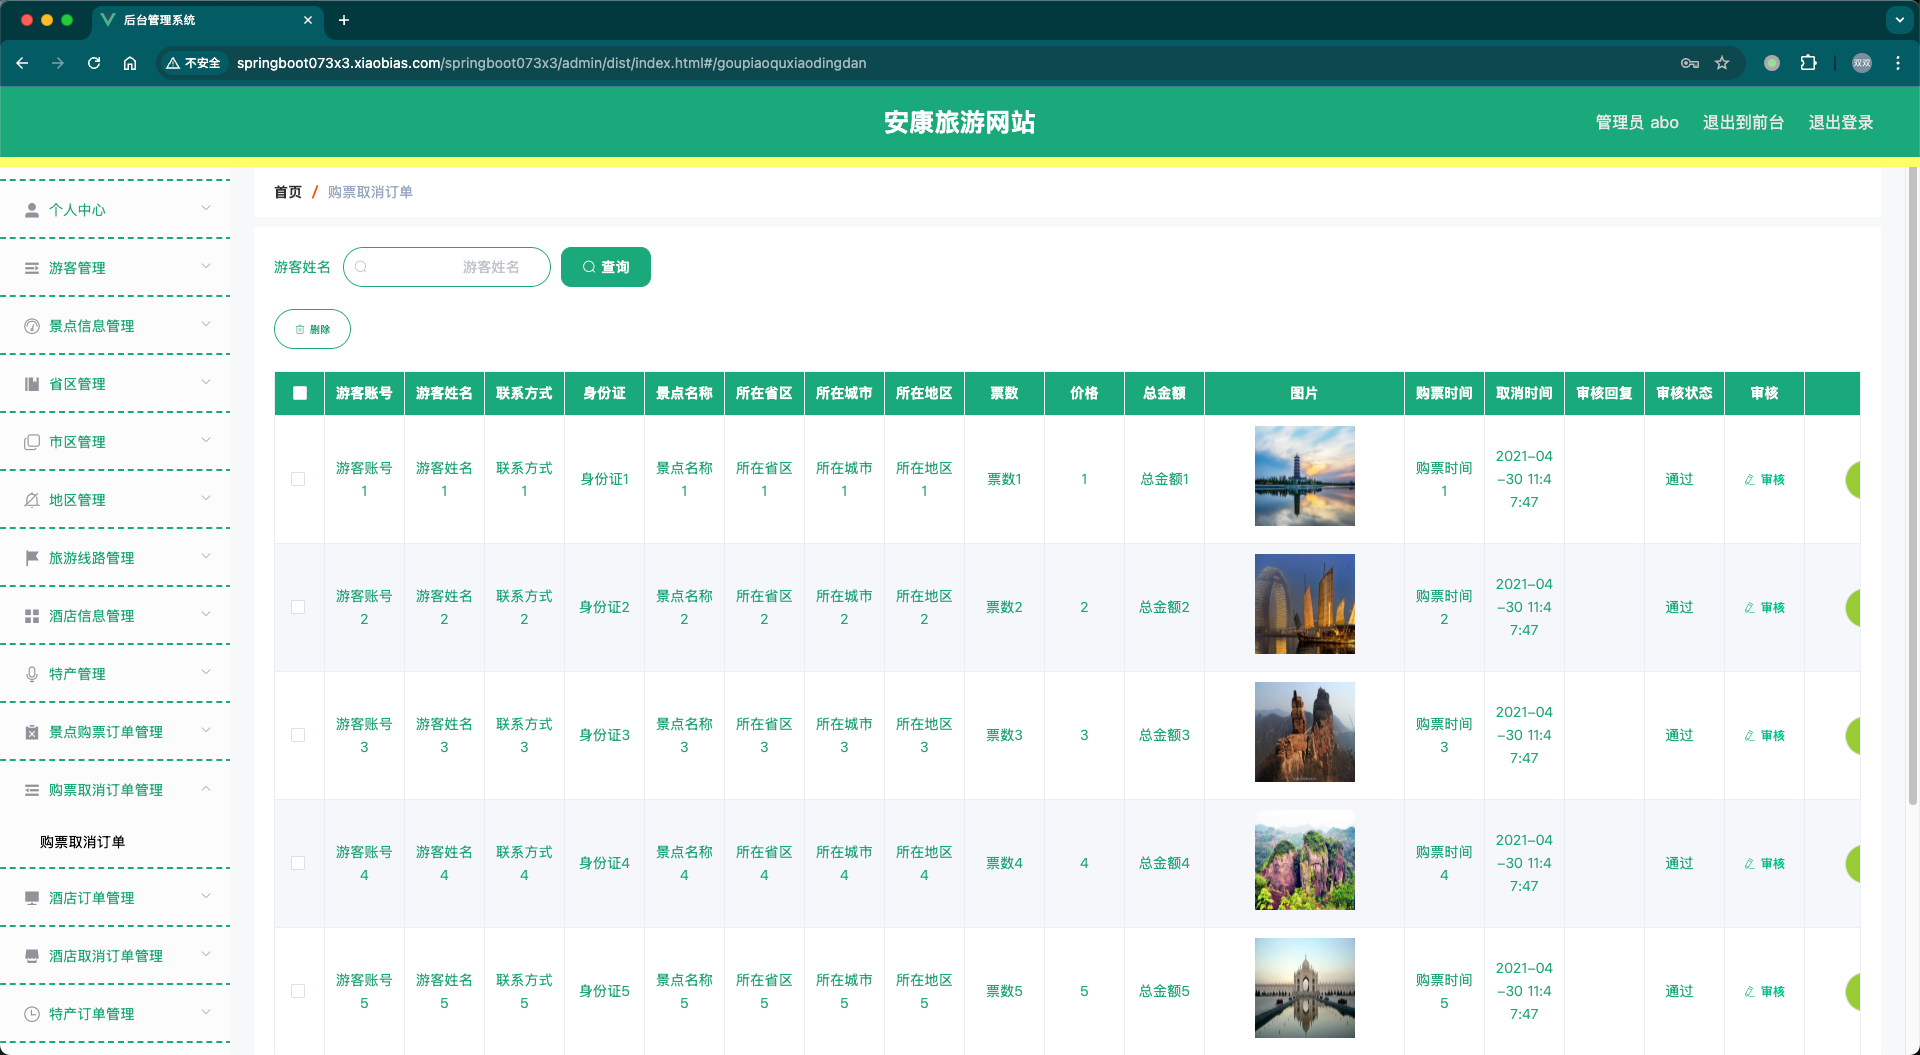This screenshot has width=1920, height=1055.
Task: Click 退出到前台 in the header
Action: click(x=1743, y=122)
